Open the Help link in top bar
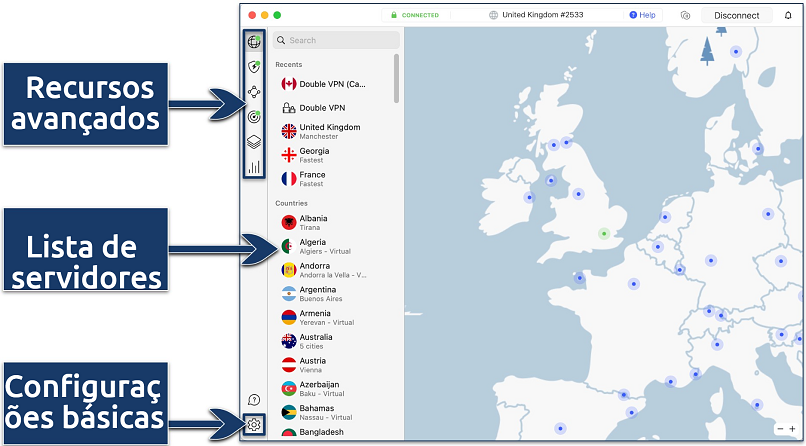The image size is (806, 446). [643, 15]
